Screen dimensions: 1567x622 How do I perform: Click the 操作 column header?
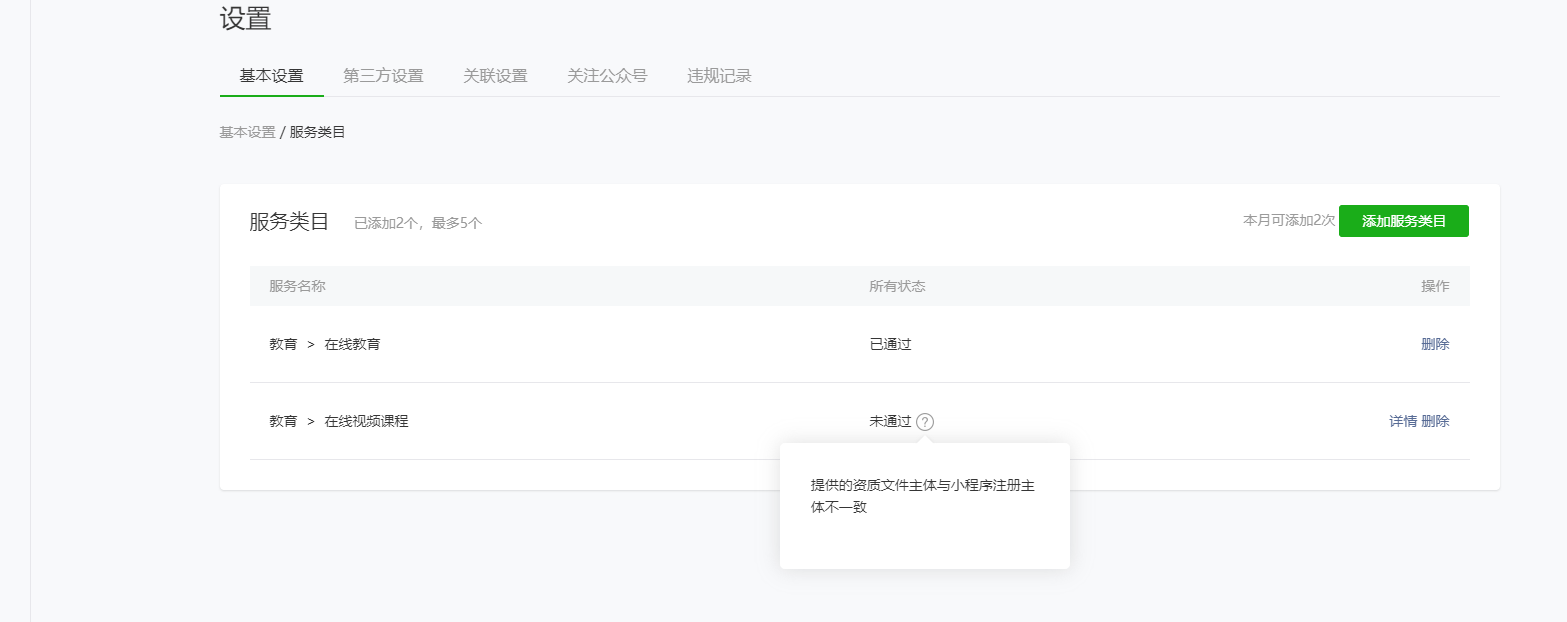[x=1435, y=286]
